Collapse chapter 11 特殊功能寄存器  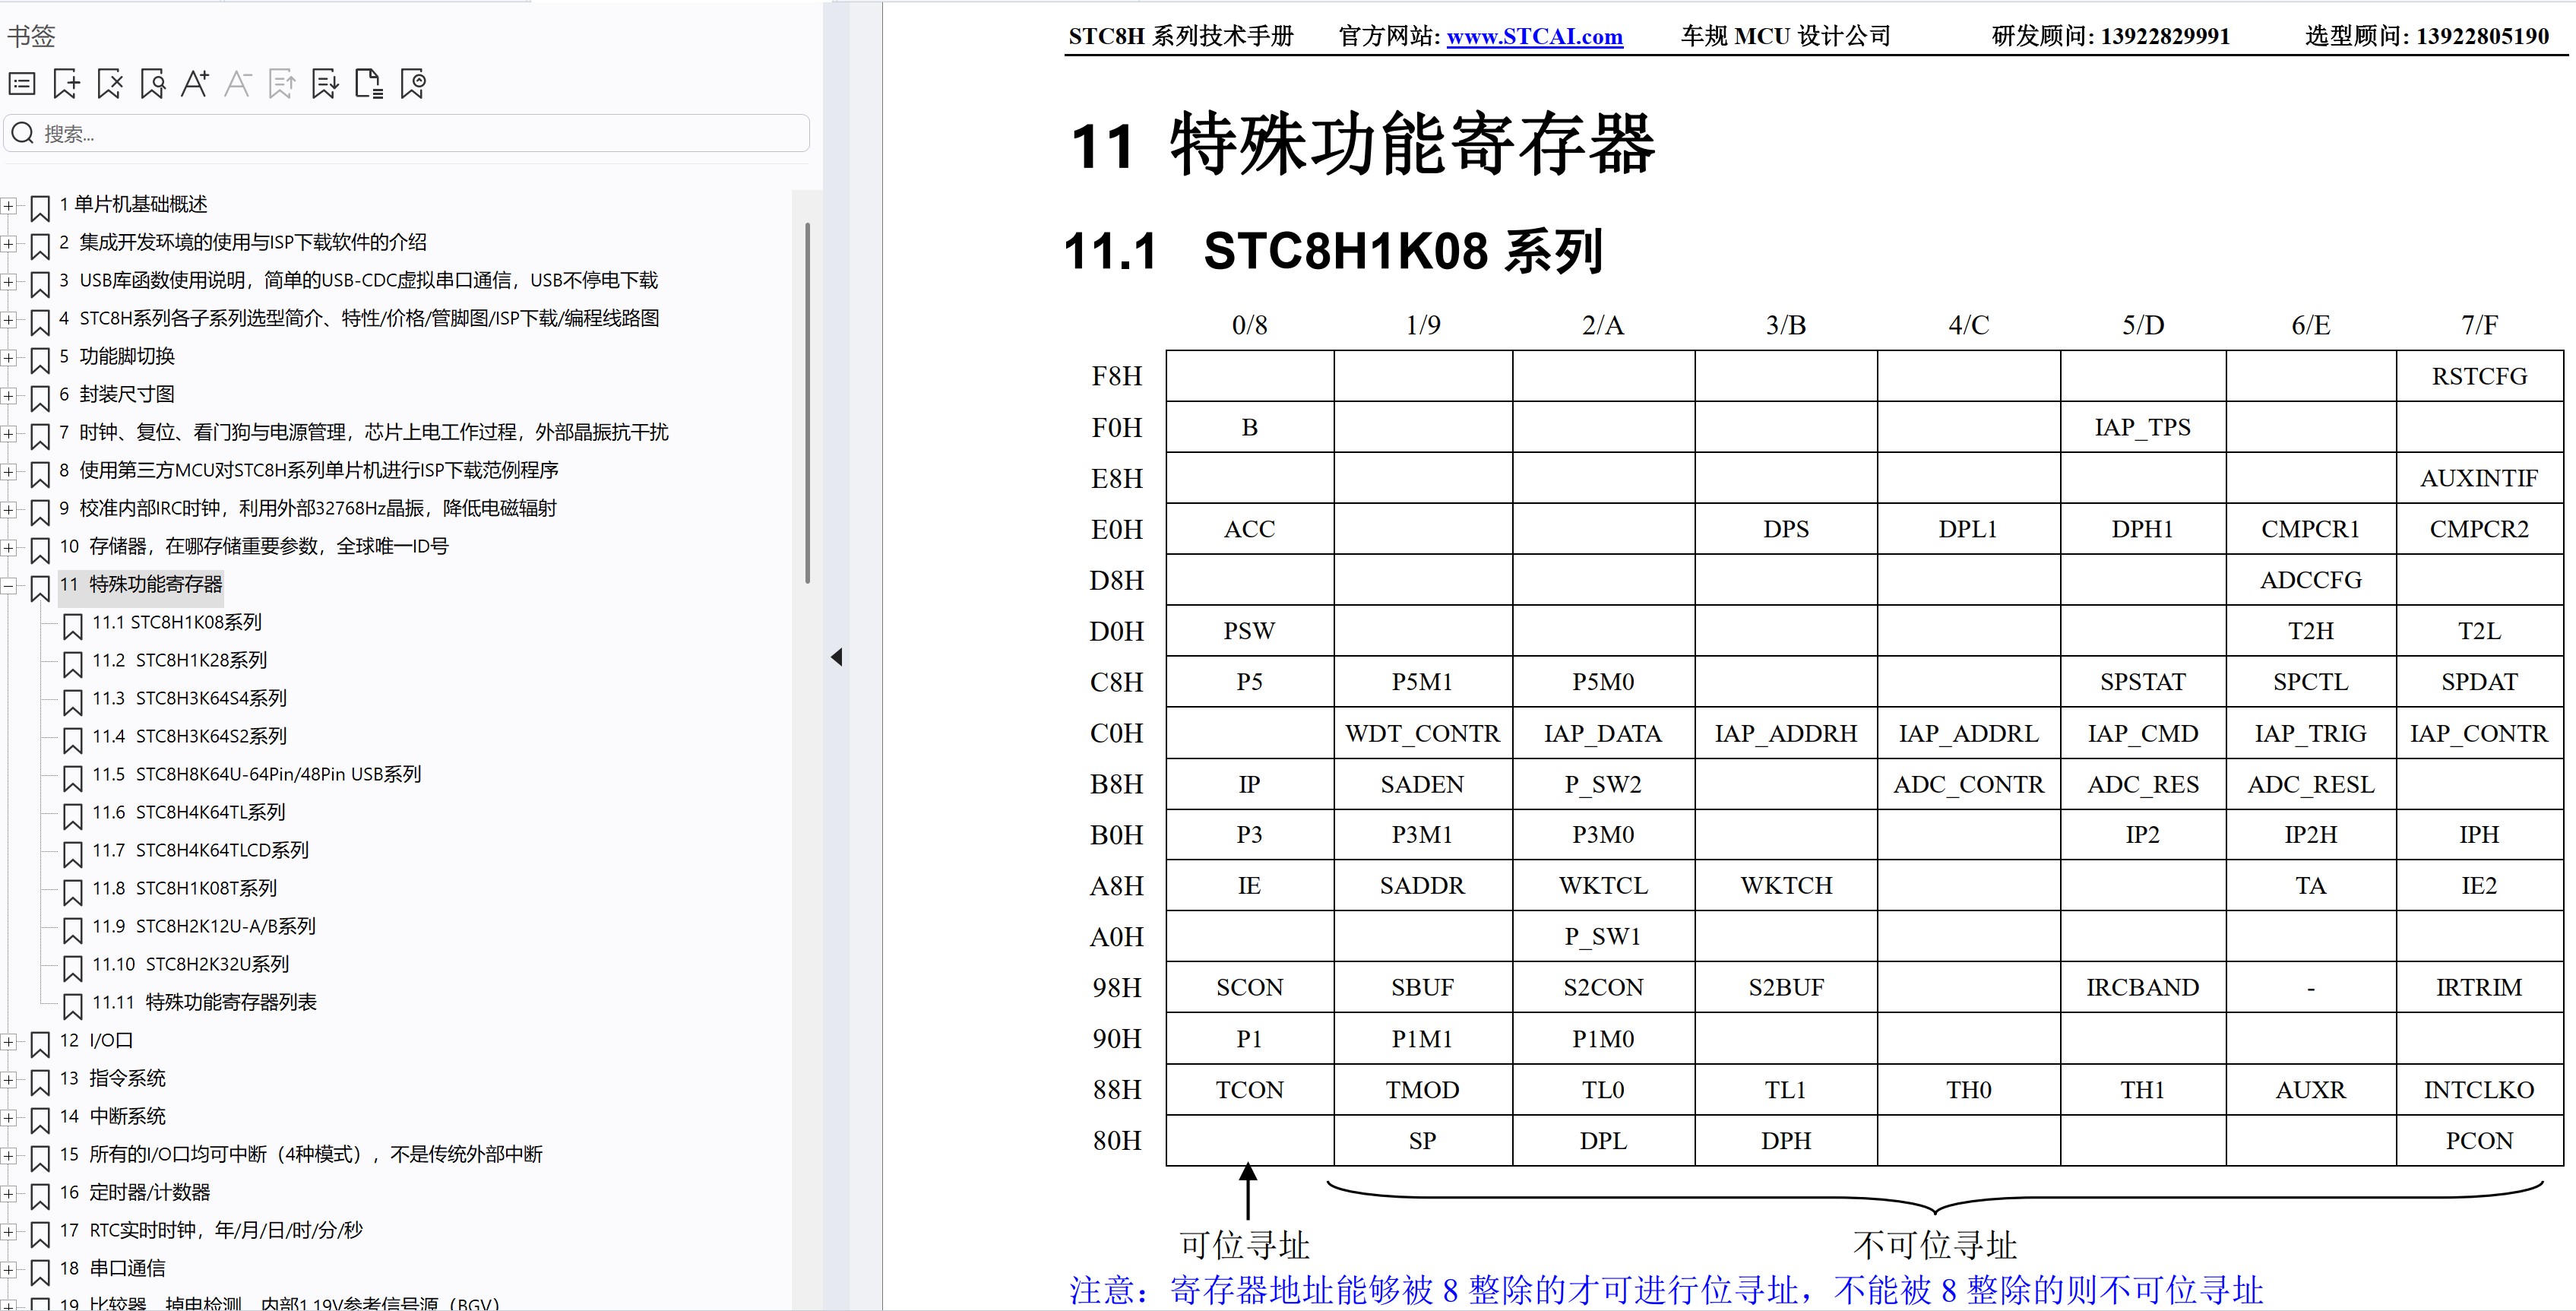(x=8, y=586)
